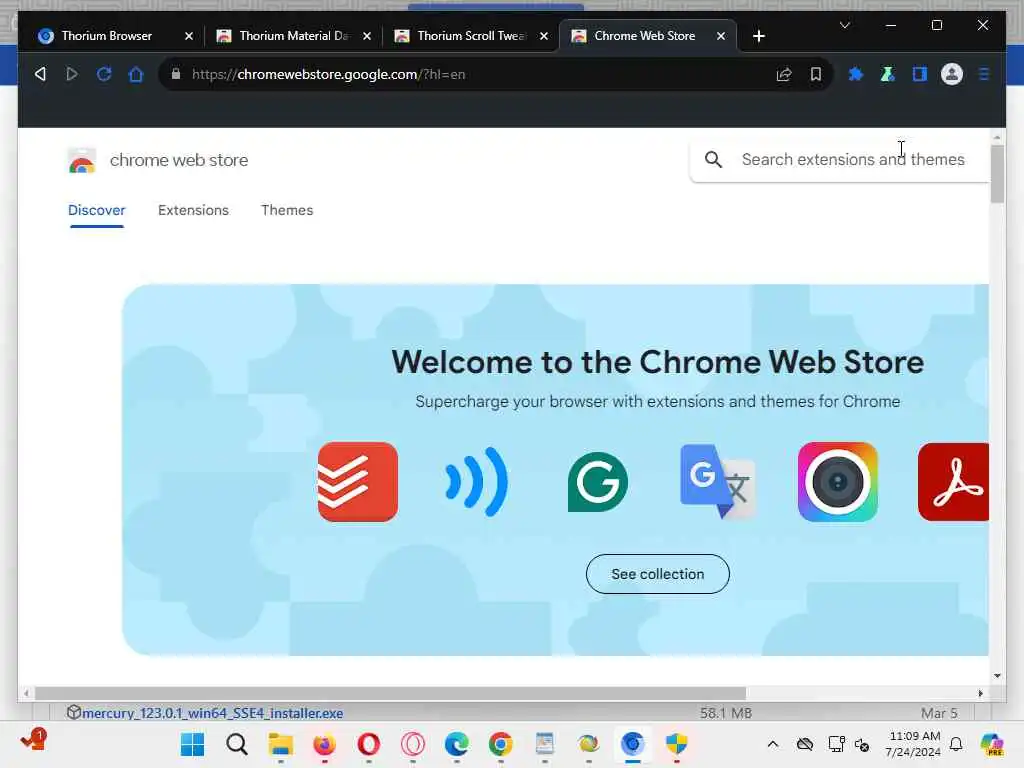Open Microsoft Edge from the taskbar
This screenshot has height=768, width=1024.
tap(456, 744)
